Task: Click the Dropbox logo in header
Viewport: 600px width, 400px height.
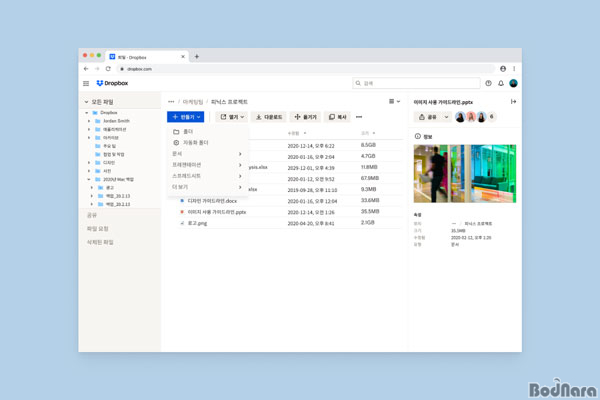Action: click(112, 83)
